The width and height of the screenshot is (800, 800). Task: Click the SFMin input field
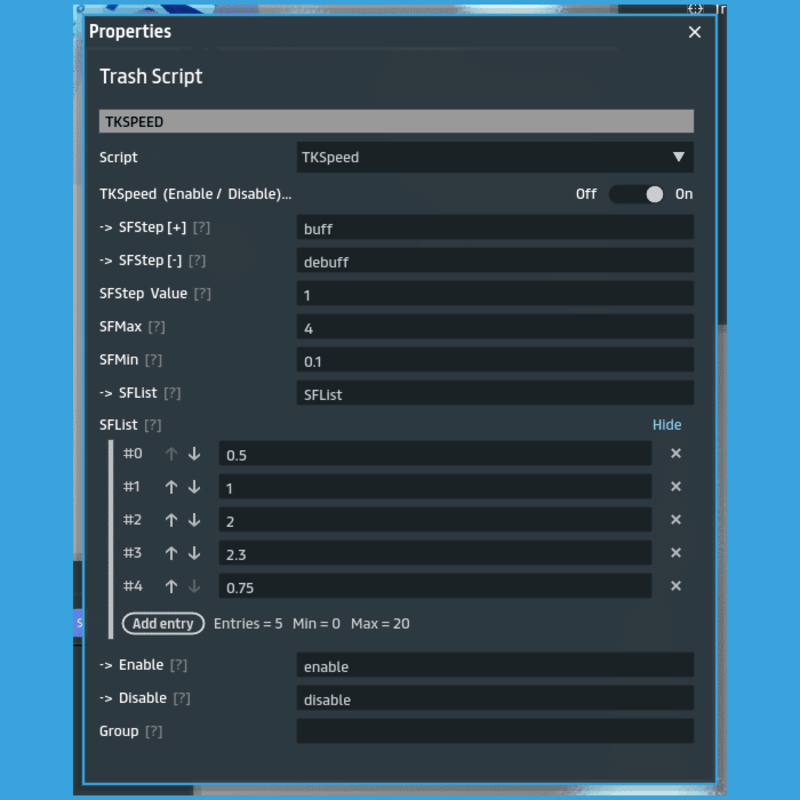click(494, 360)
